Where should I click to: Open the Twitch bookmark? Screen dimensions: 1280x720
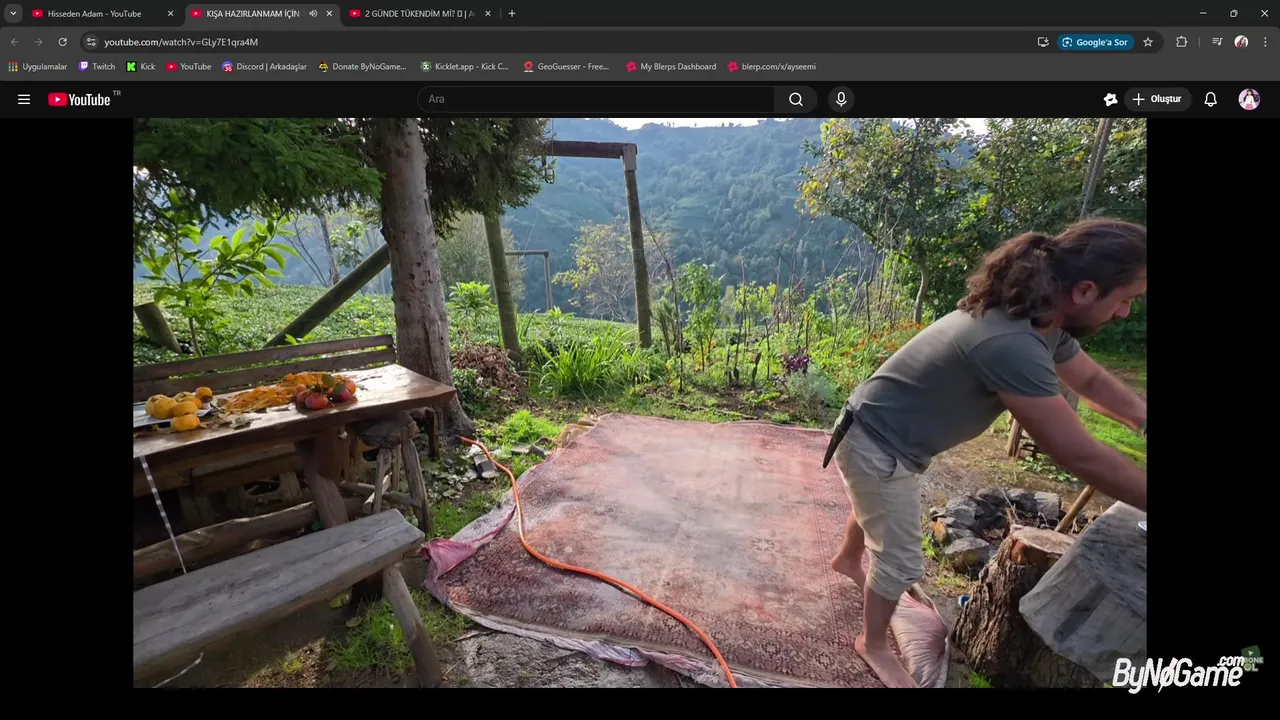(97, 67)
